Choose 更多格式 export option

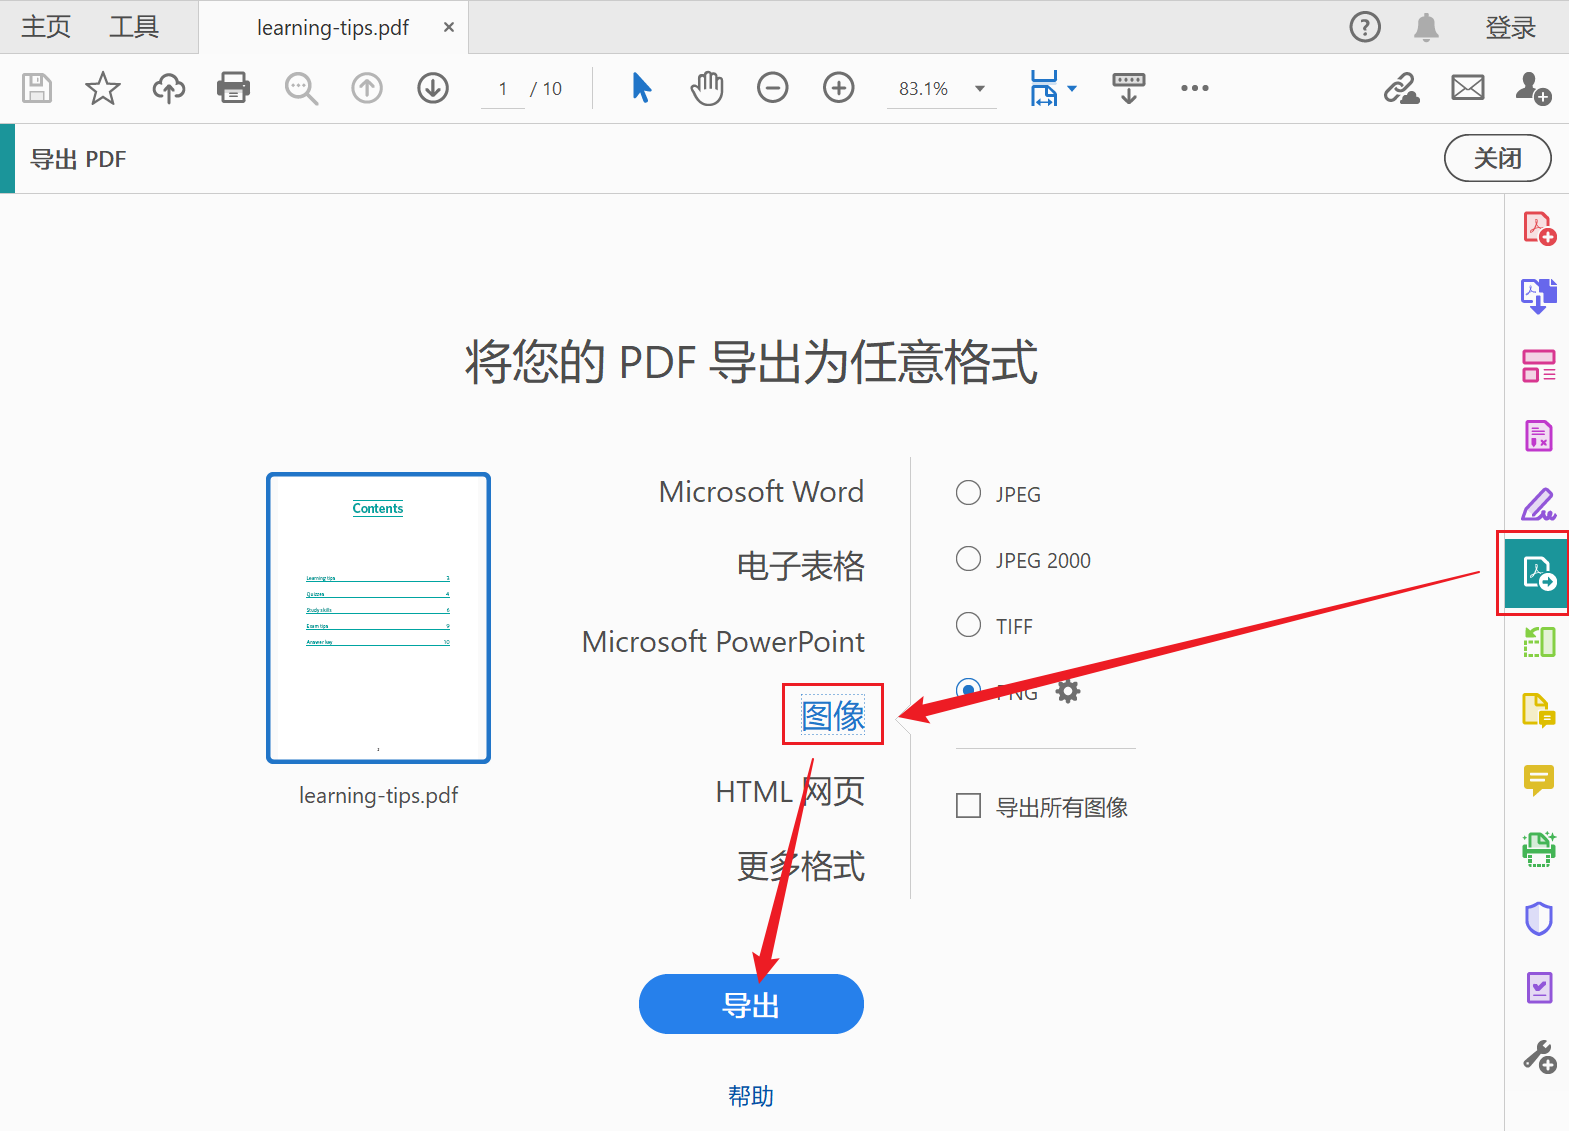801,866
